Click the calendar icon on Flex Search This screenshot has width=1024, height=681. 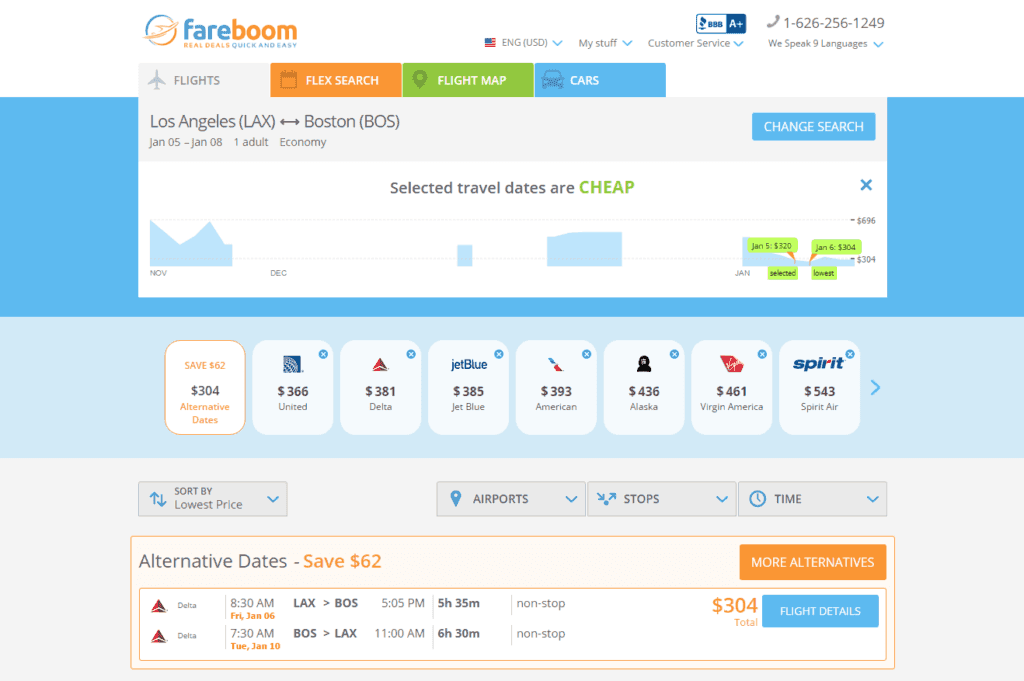coord(289,80)
